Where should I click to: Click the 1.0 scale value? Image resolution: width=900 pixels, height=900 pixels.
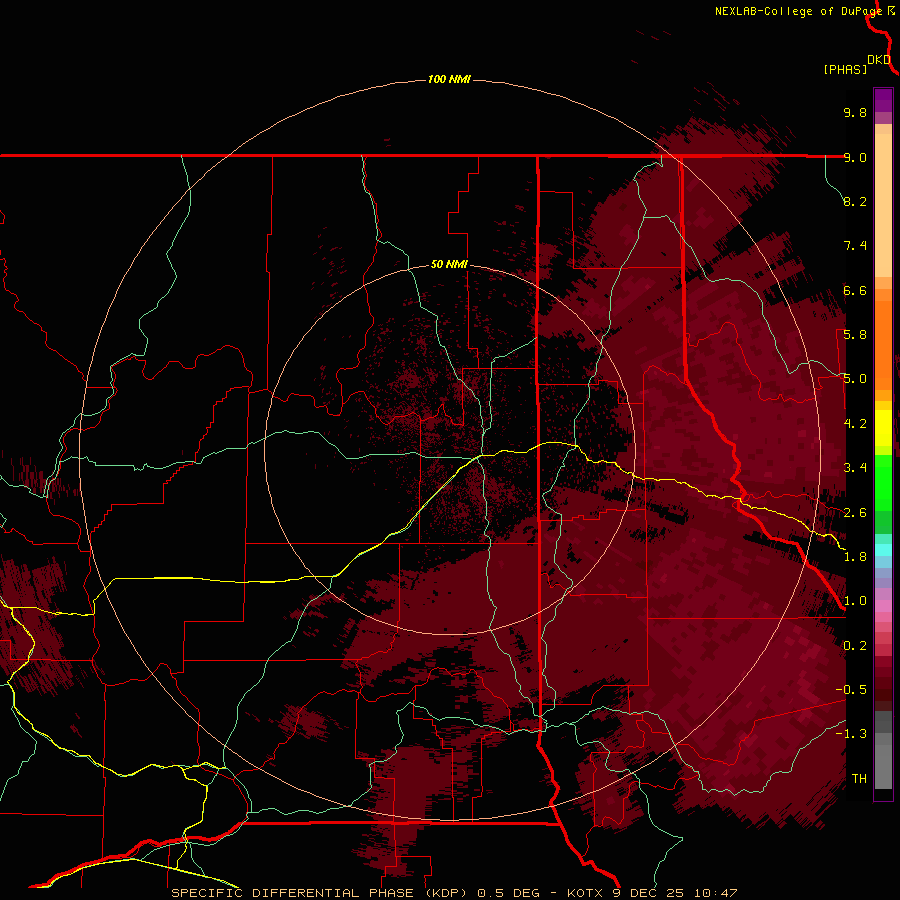pyautogui.click(x=855, y=601)
